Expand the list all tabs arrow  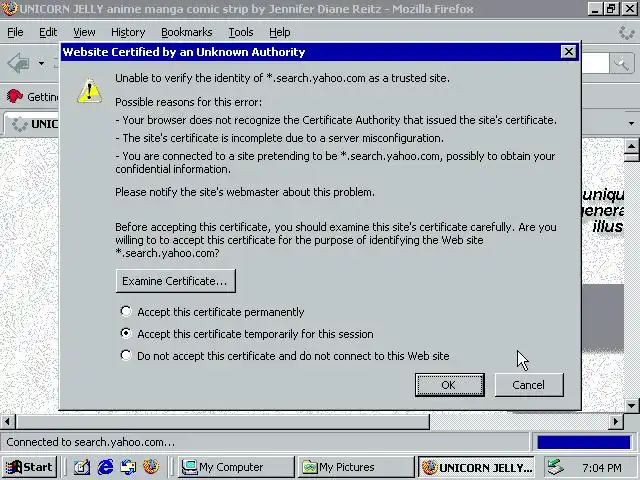631,123
